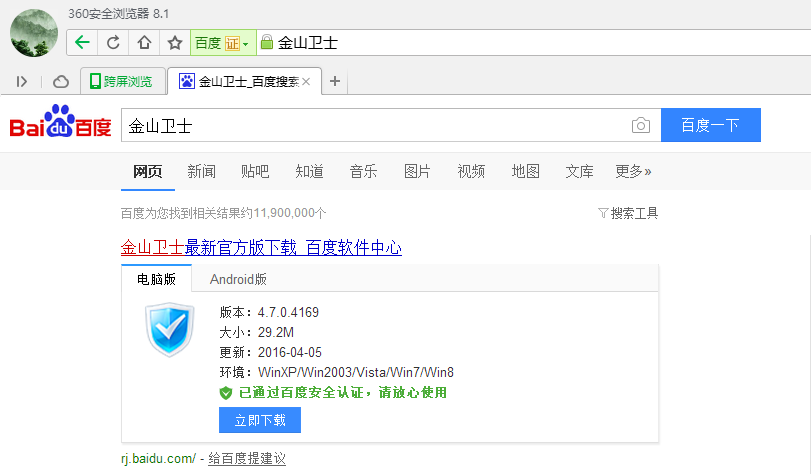Screen dimensions: 811x474
Task: Open the Baidu certificate dropdown in address bar
Action: (x=223, y=43)
